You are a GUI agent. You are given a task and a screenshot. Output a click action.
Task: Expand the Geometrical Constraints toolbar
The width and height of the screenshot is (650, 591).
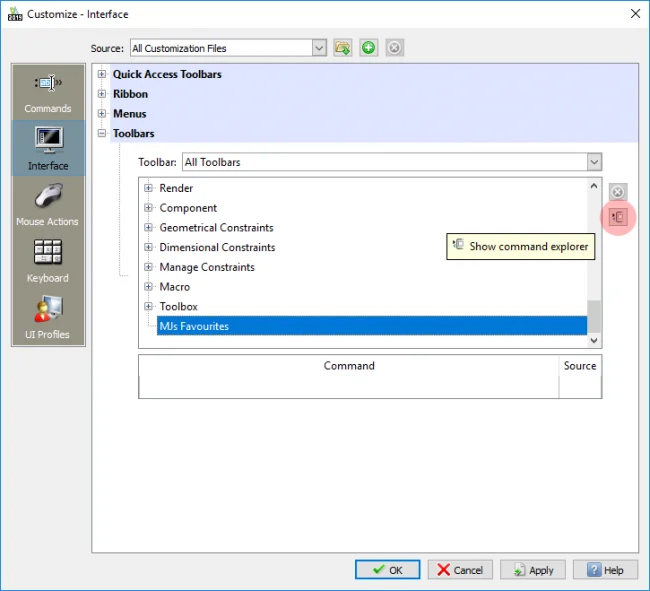coord(148,228)
